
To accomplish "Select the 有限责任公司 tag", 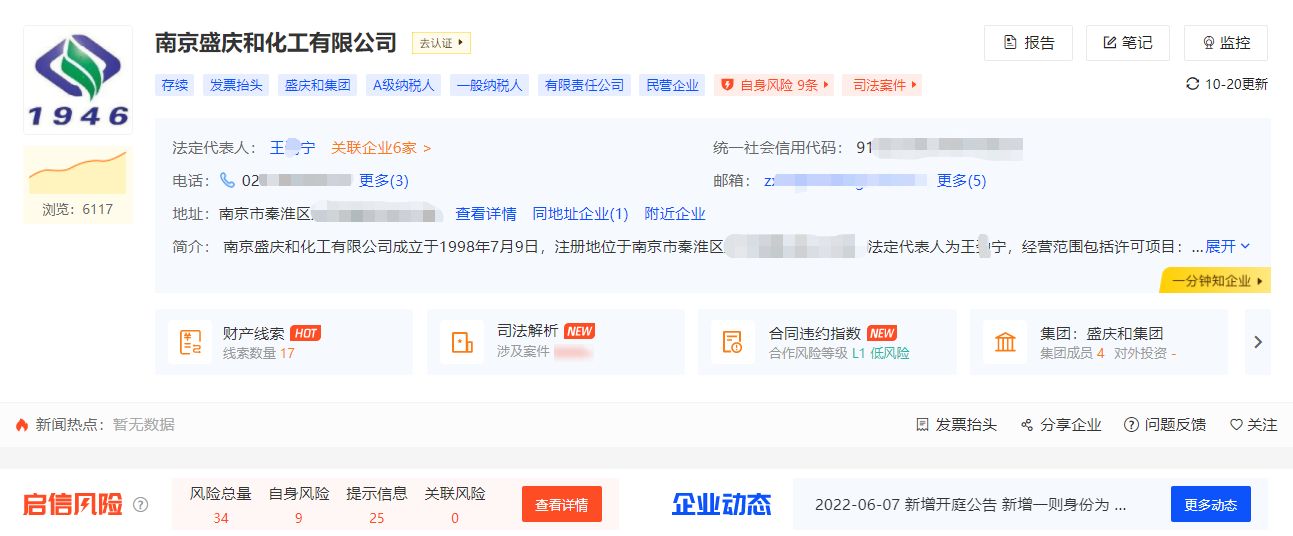I will pyautogui.click(x=584, y=85).
